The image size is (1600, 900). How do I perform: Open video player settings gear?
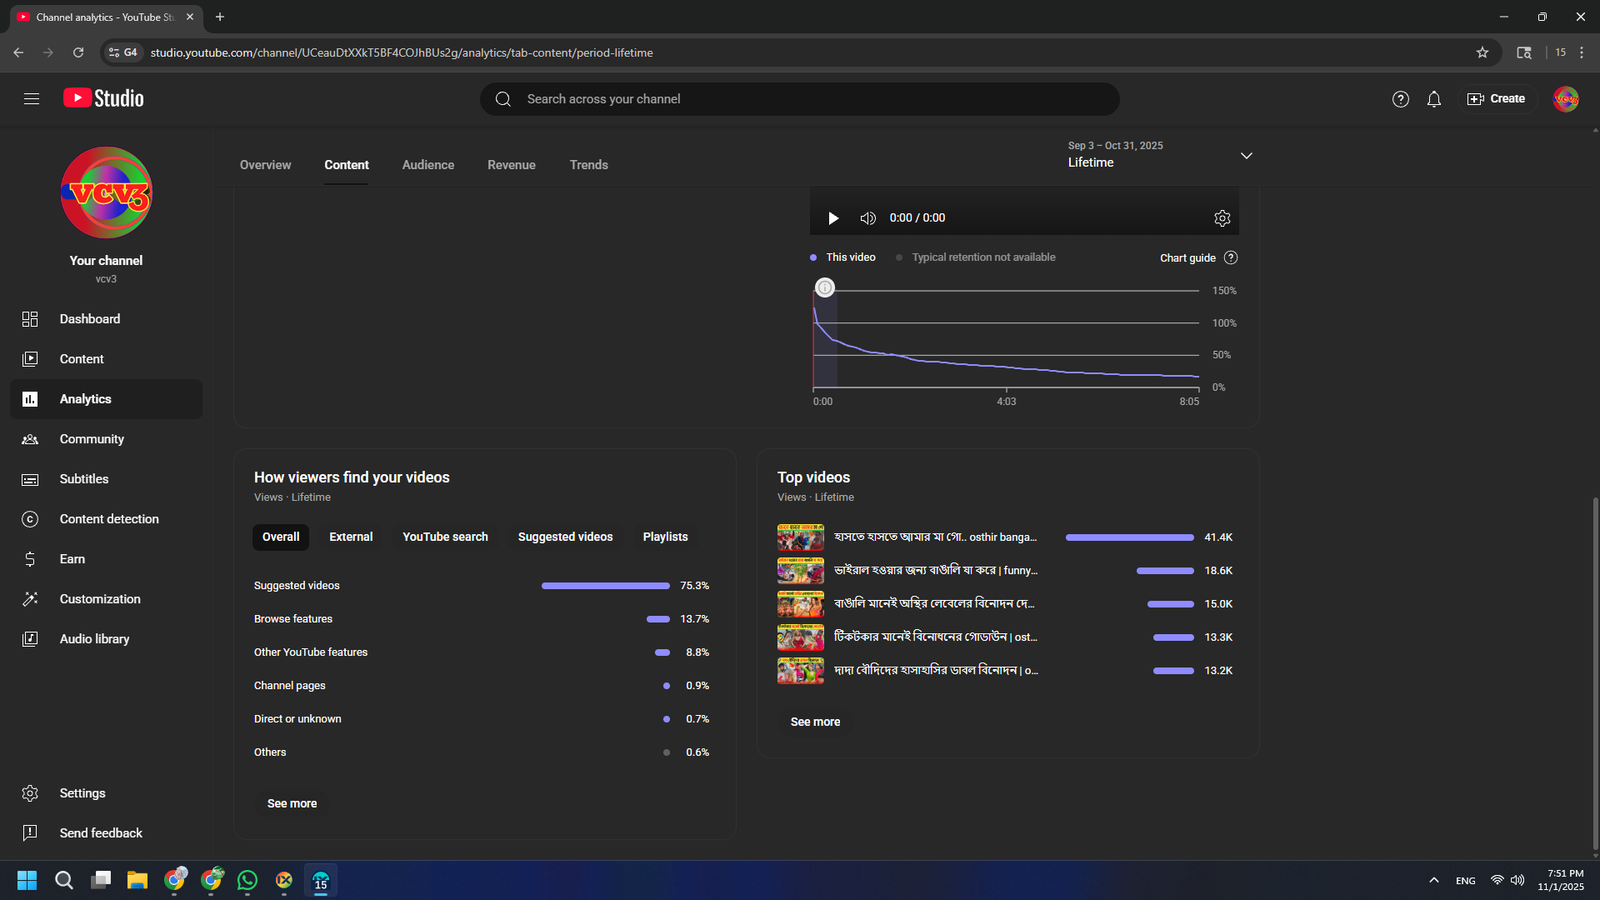click(1222, 218)
